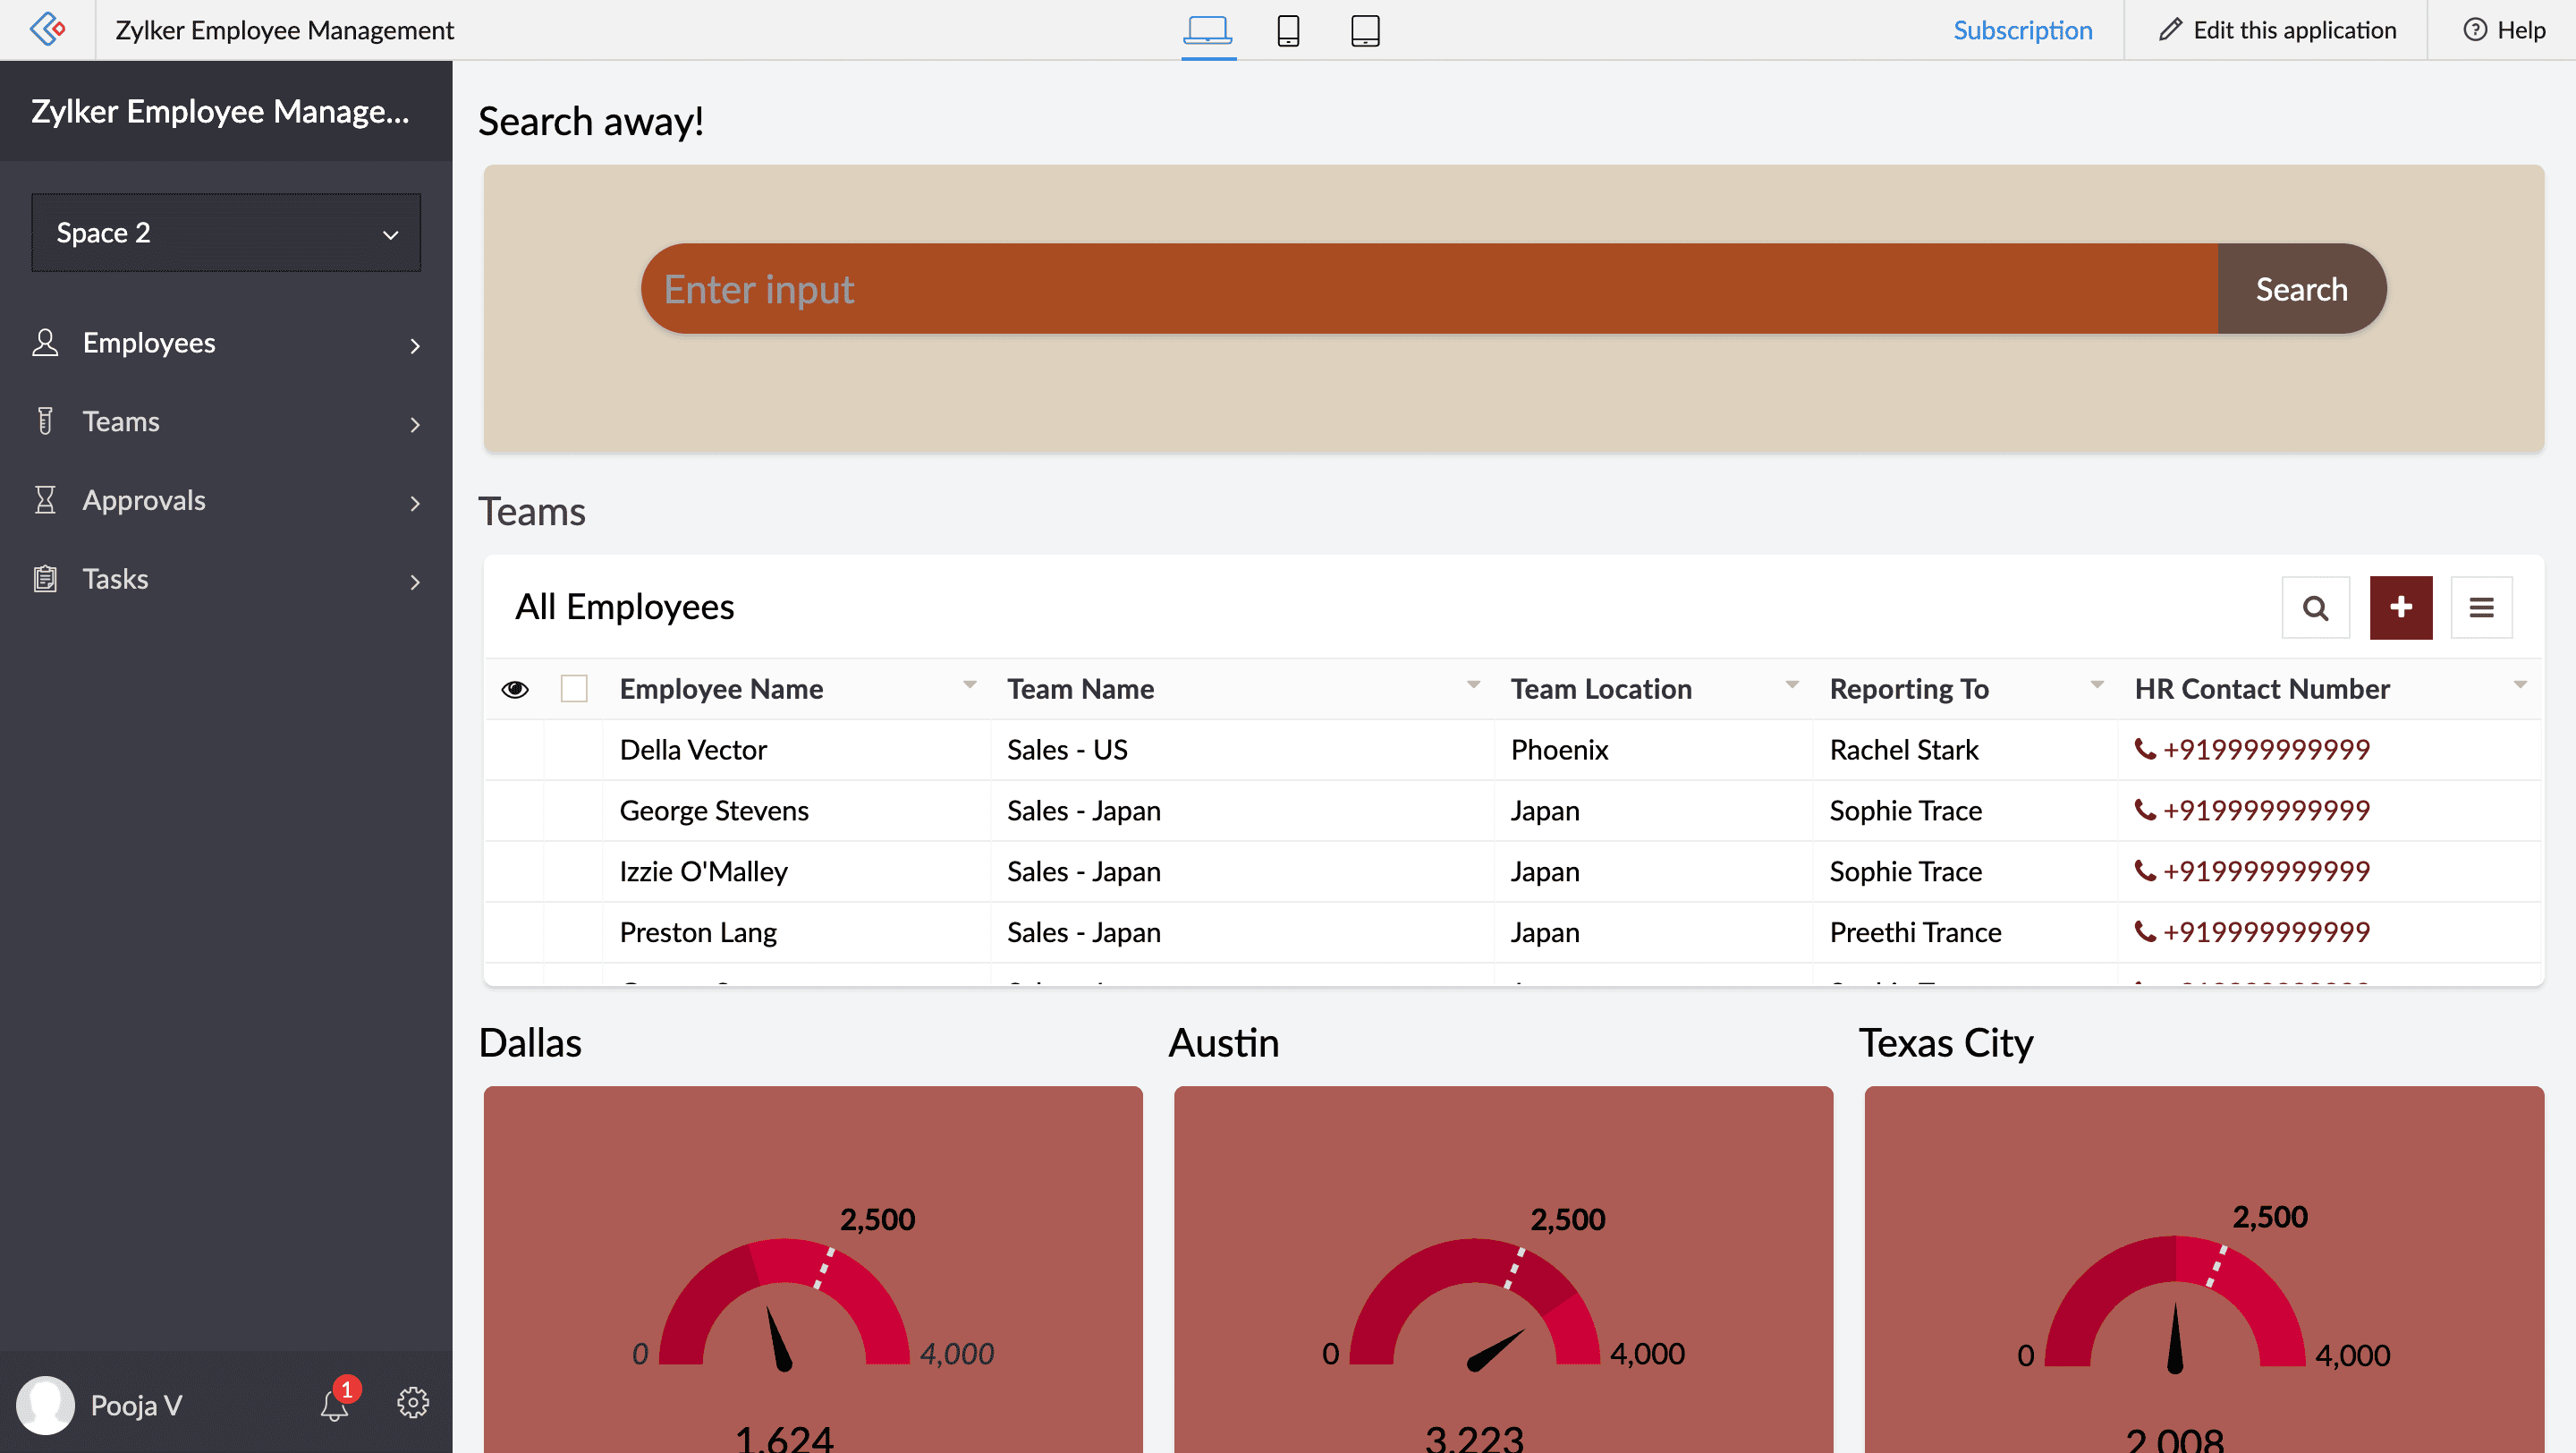Toggle the column visibility eye icon
2576x1453 pixels.
515,689
